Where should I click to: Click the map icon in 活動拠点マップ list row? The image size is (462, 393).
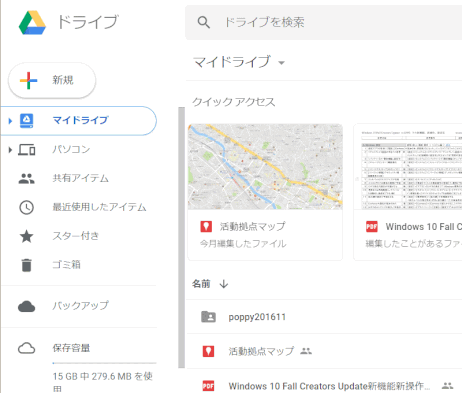[x=208, y=351]
